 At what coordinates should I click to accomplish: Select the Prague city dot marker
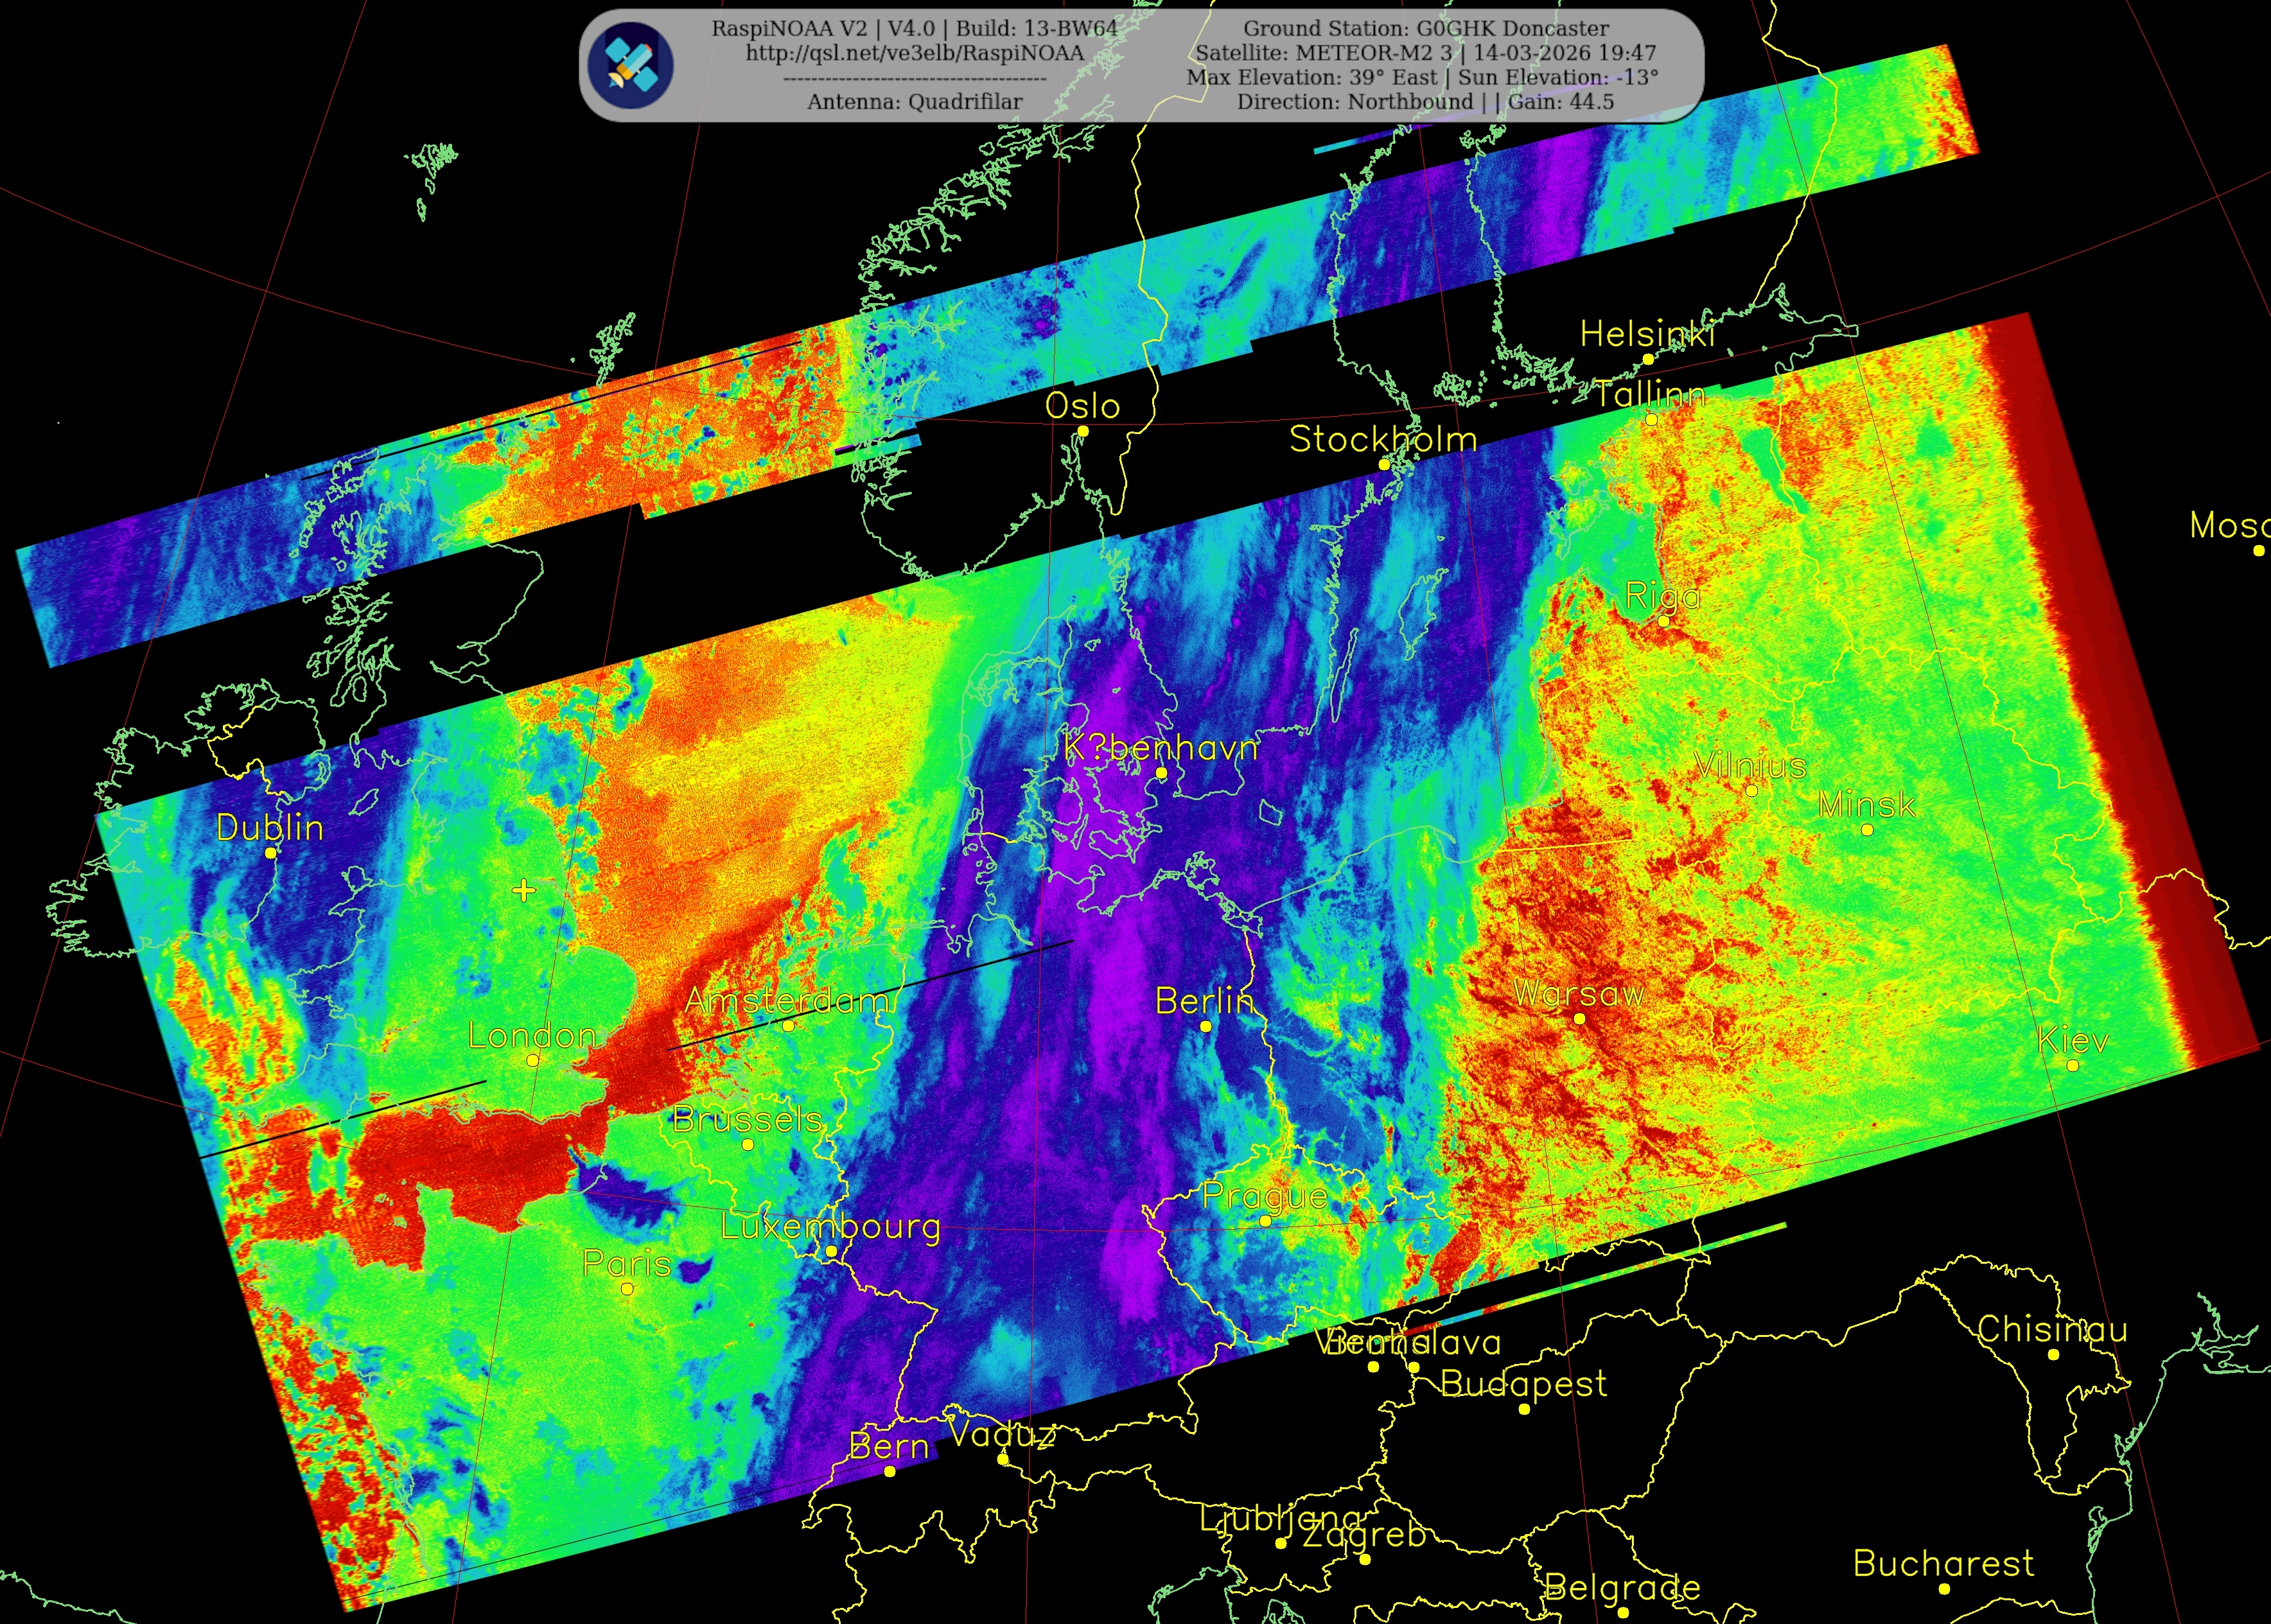[1265, 1221]
